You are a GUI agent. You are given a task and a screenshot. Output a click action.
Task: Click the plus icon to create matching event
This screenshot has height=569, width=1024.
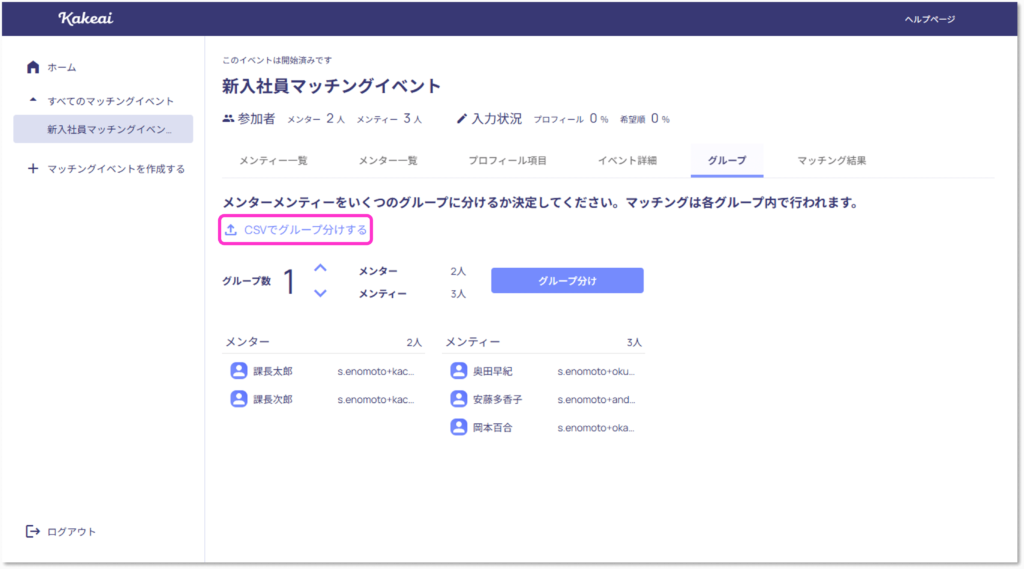33,169
